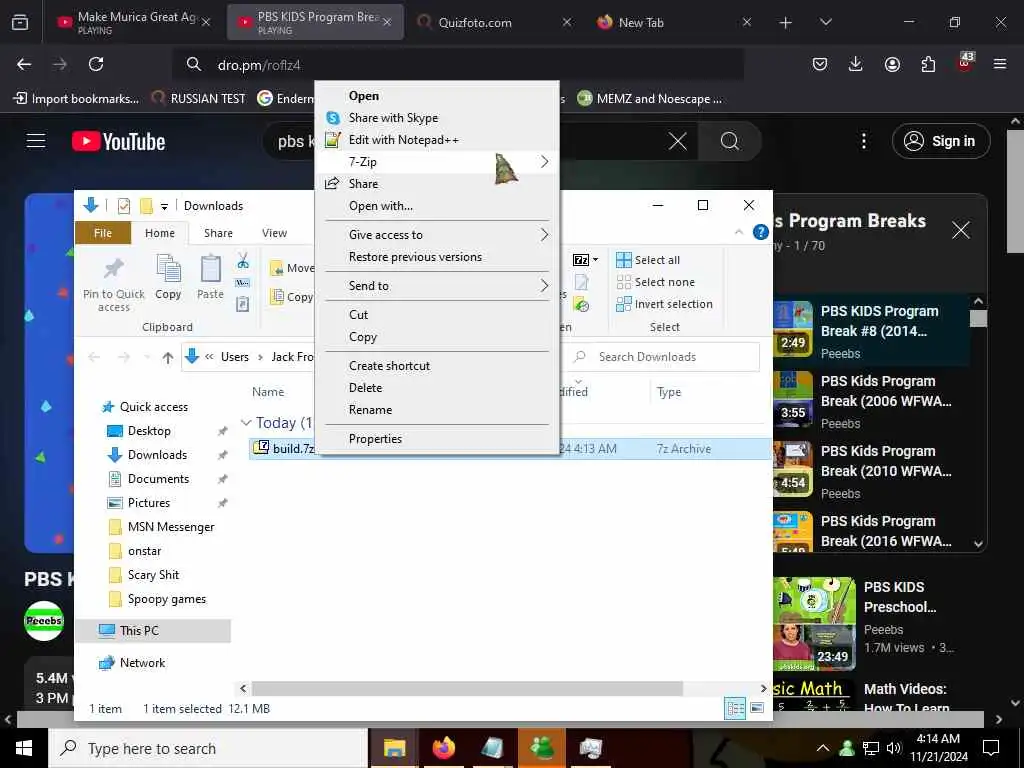This screenshot has width=1024, height=768.
Task: Switch to the Quizfoto.com browser tab
Action: point(494,22)
